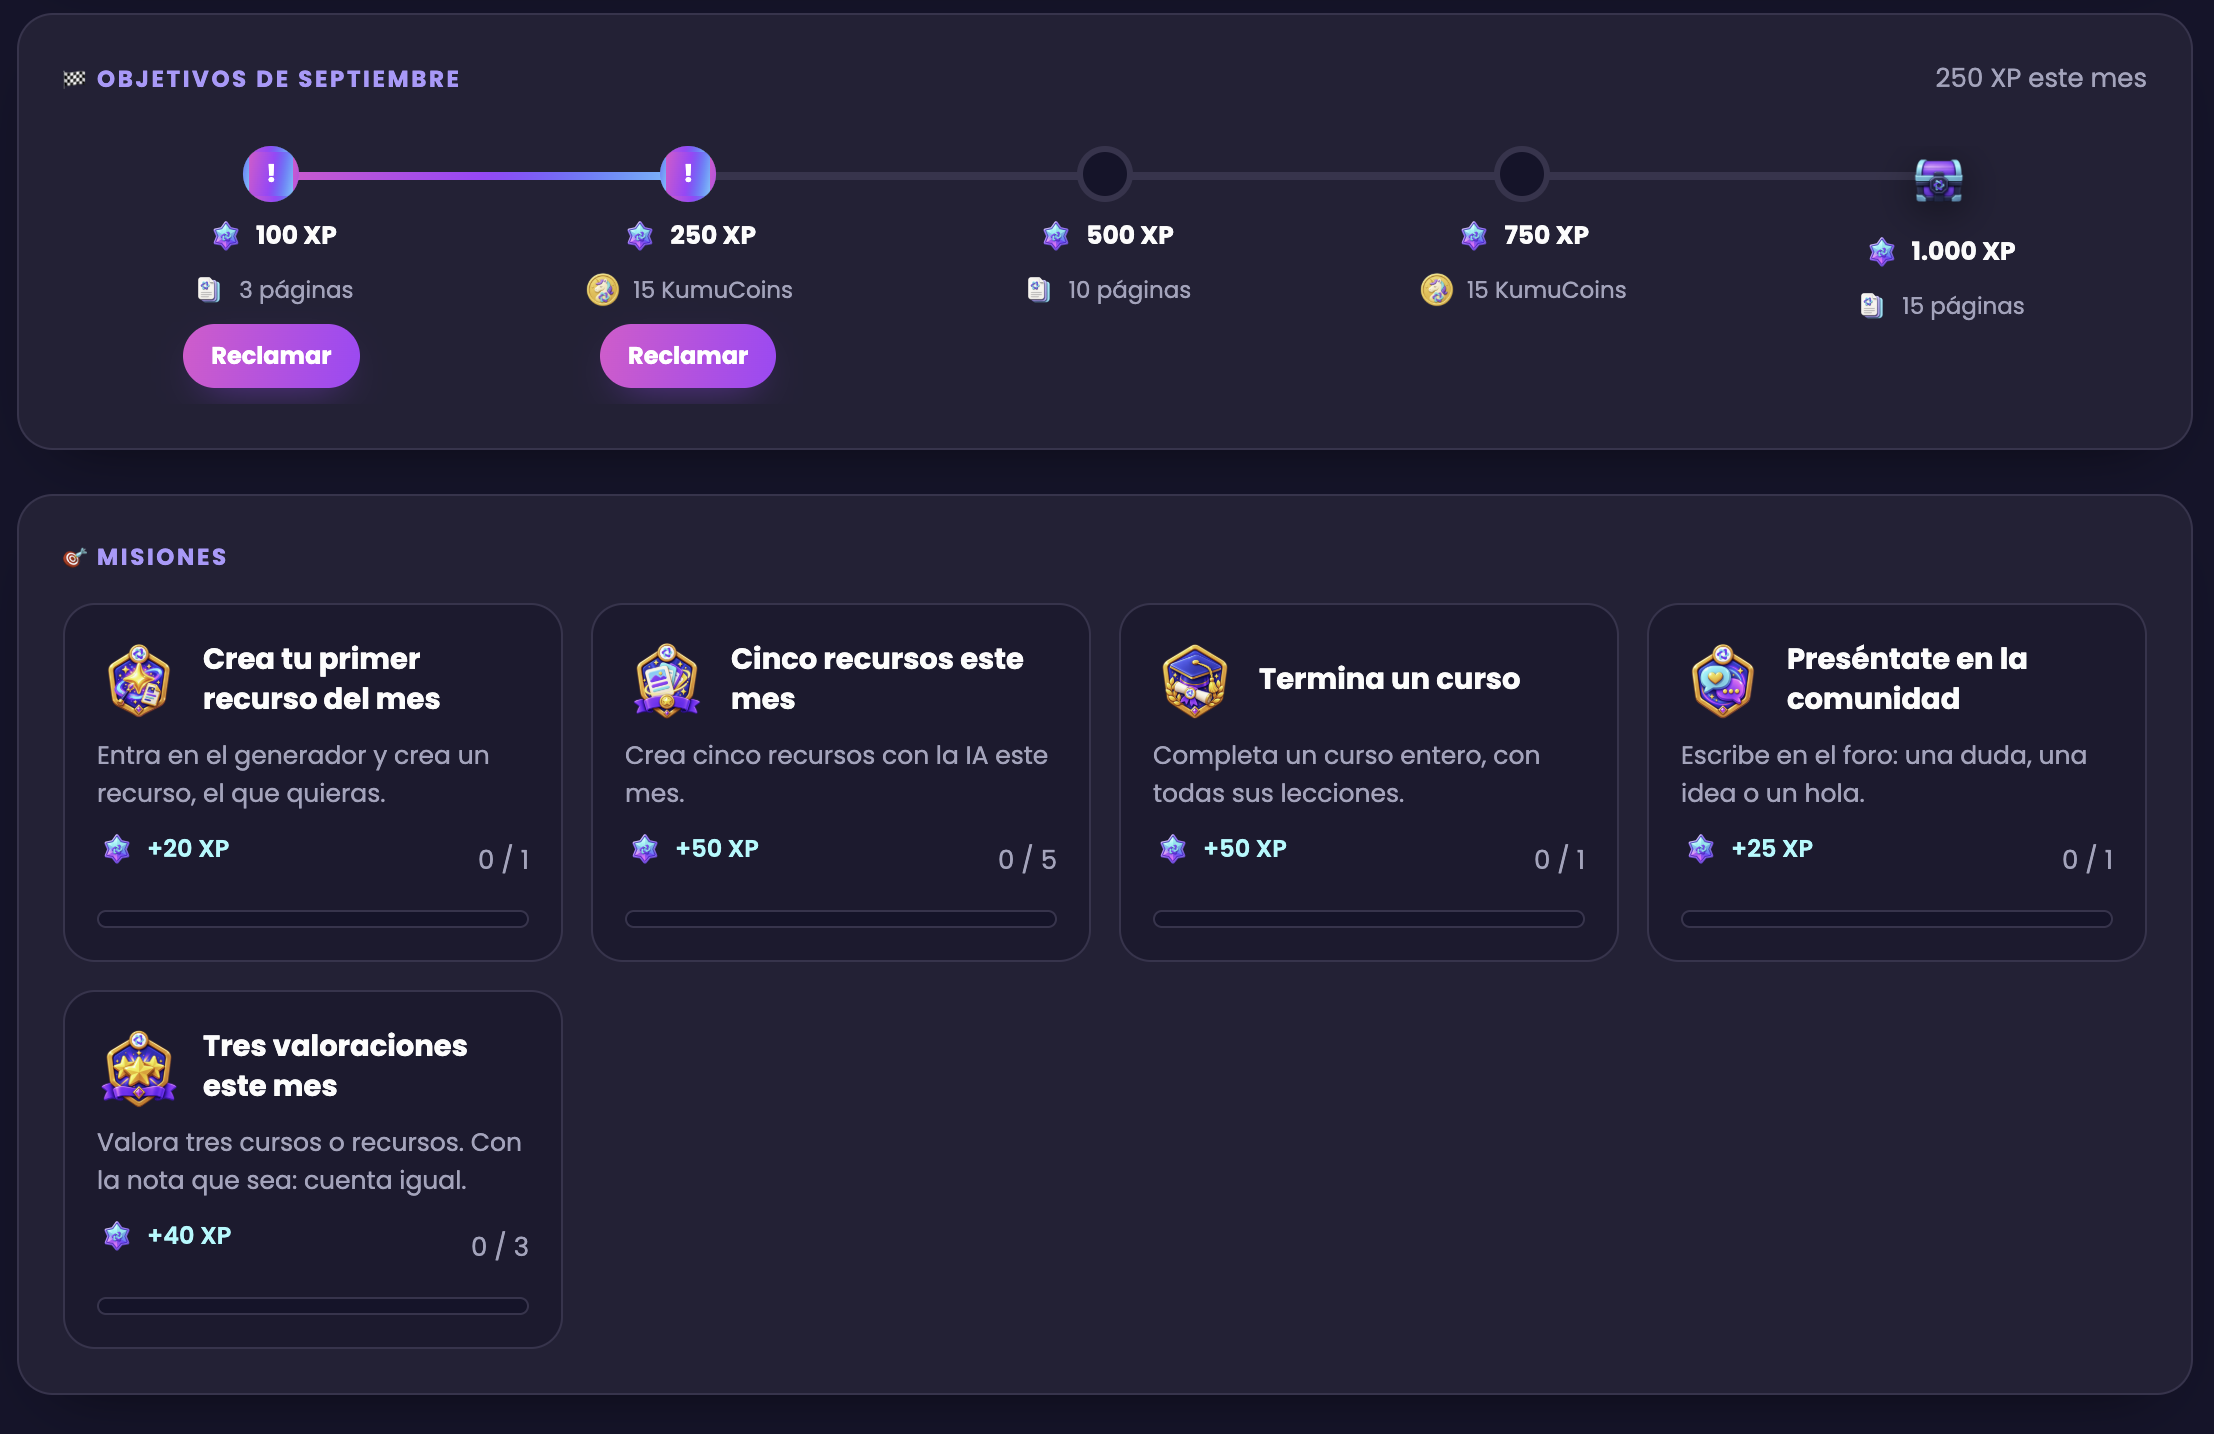Select the 500 XP empty milestone circle
2214x1434 pixels.
[1105, 174]
